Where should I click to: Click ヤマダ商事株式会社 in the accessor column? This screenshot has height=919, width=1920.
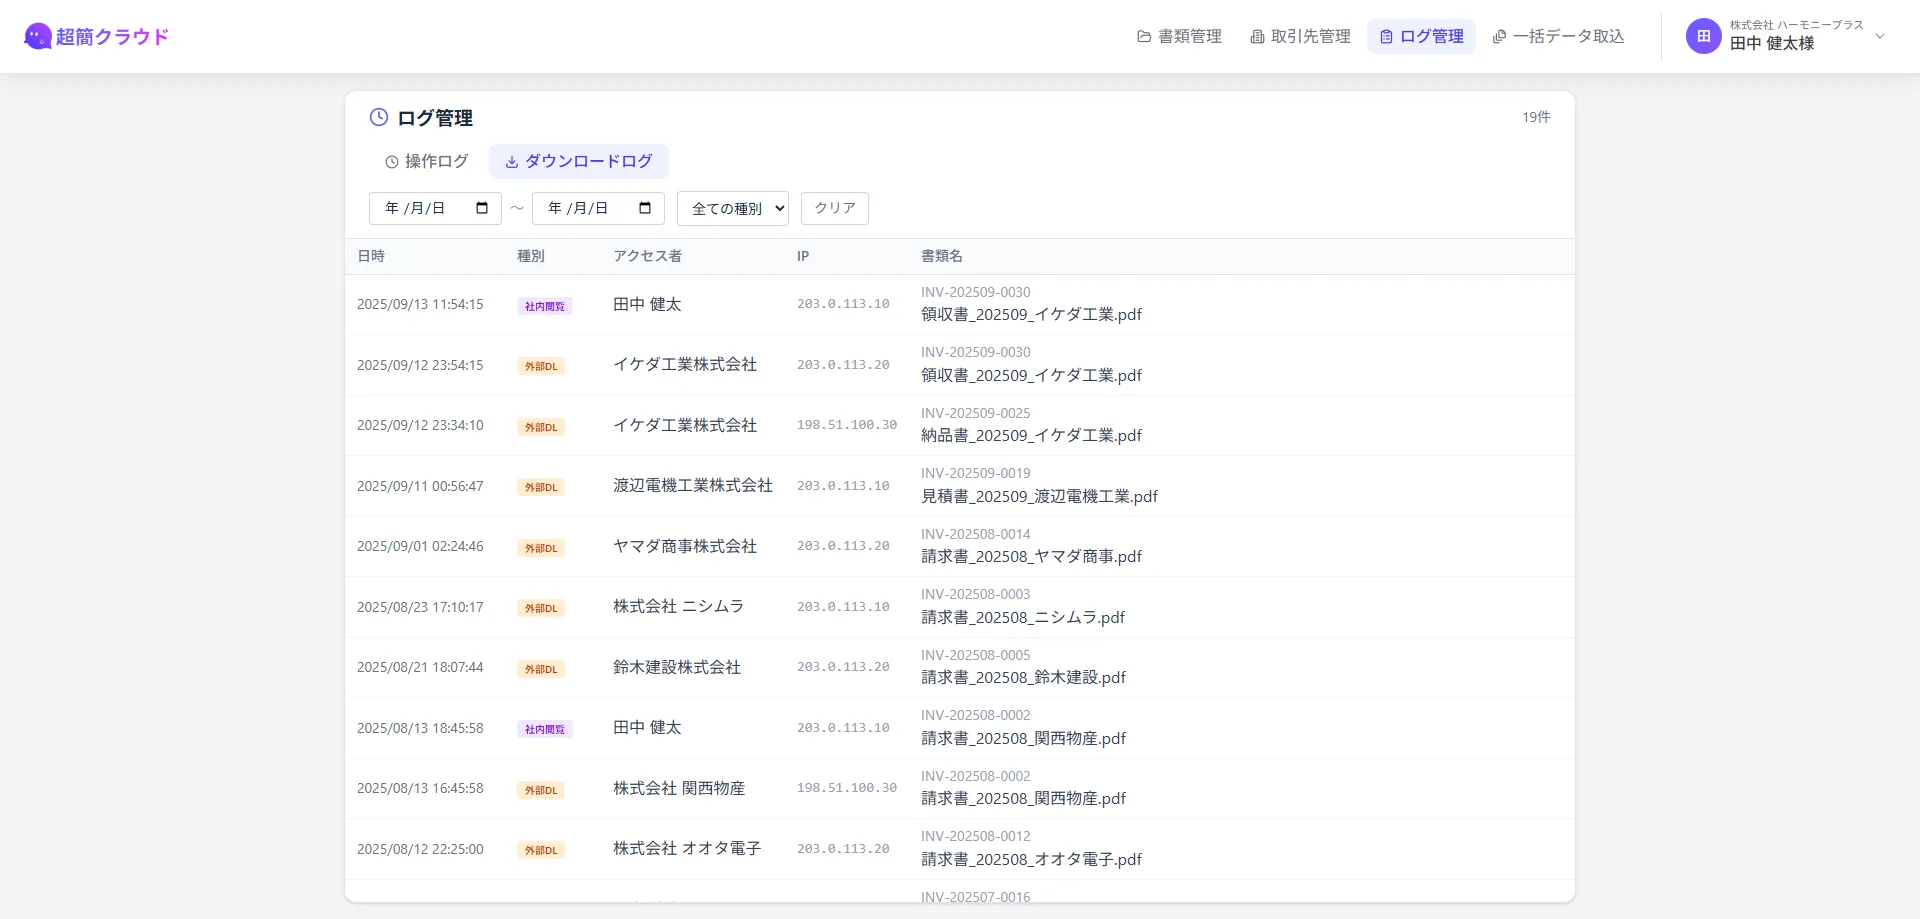[x=685, y=546]
